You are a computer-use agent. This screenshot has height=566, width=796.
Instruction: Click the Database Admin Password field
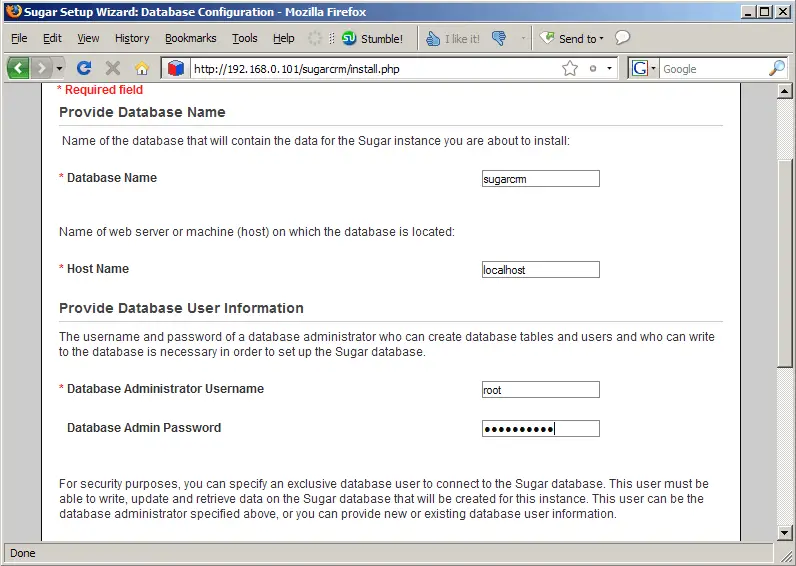[541, 429]
